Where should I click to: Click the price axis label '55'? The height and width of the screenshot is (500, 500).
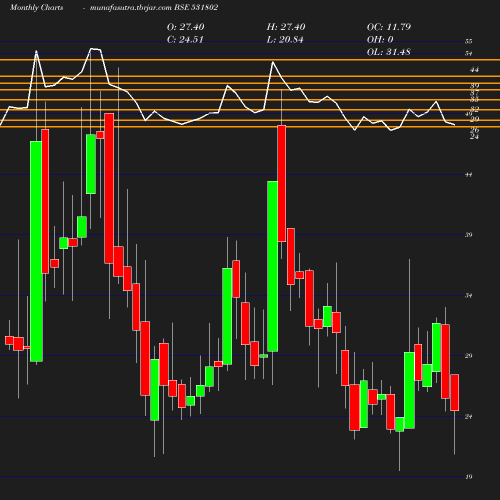[469, 42]
